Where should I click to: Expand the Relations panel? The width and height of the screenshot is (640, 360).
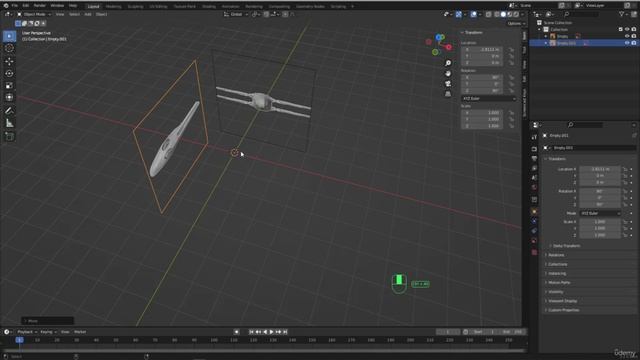[x=556, y=255]
